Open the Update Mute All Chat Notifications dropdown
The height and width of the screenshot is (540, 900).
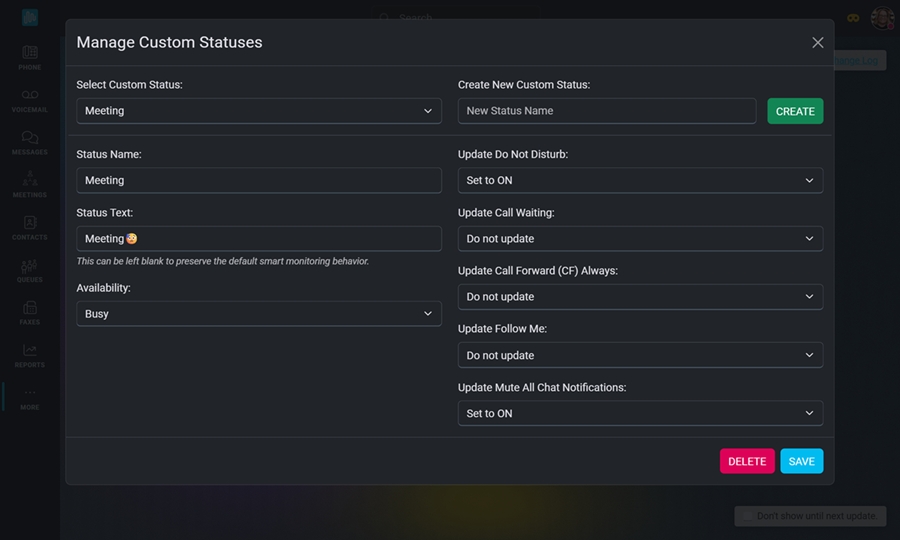[x=641, y=413]
